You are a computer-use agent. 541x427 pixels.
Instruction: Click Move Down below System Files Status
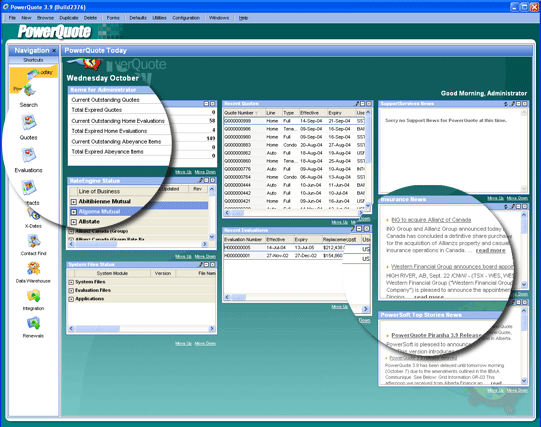(205, 344)
